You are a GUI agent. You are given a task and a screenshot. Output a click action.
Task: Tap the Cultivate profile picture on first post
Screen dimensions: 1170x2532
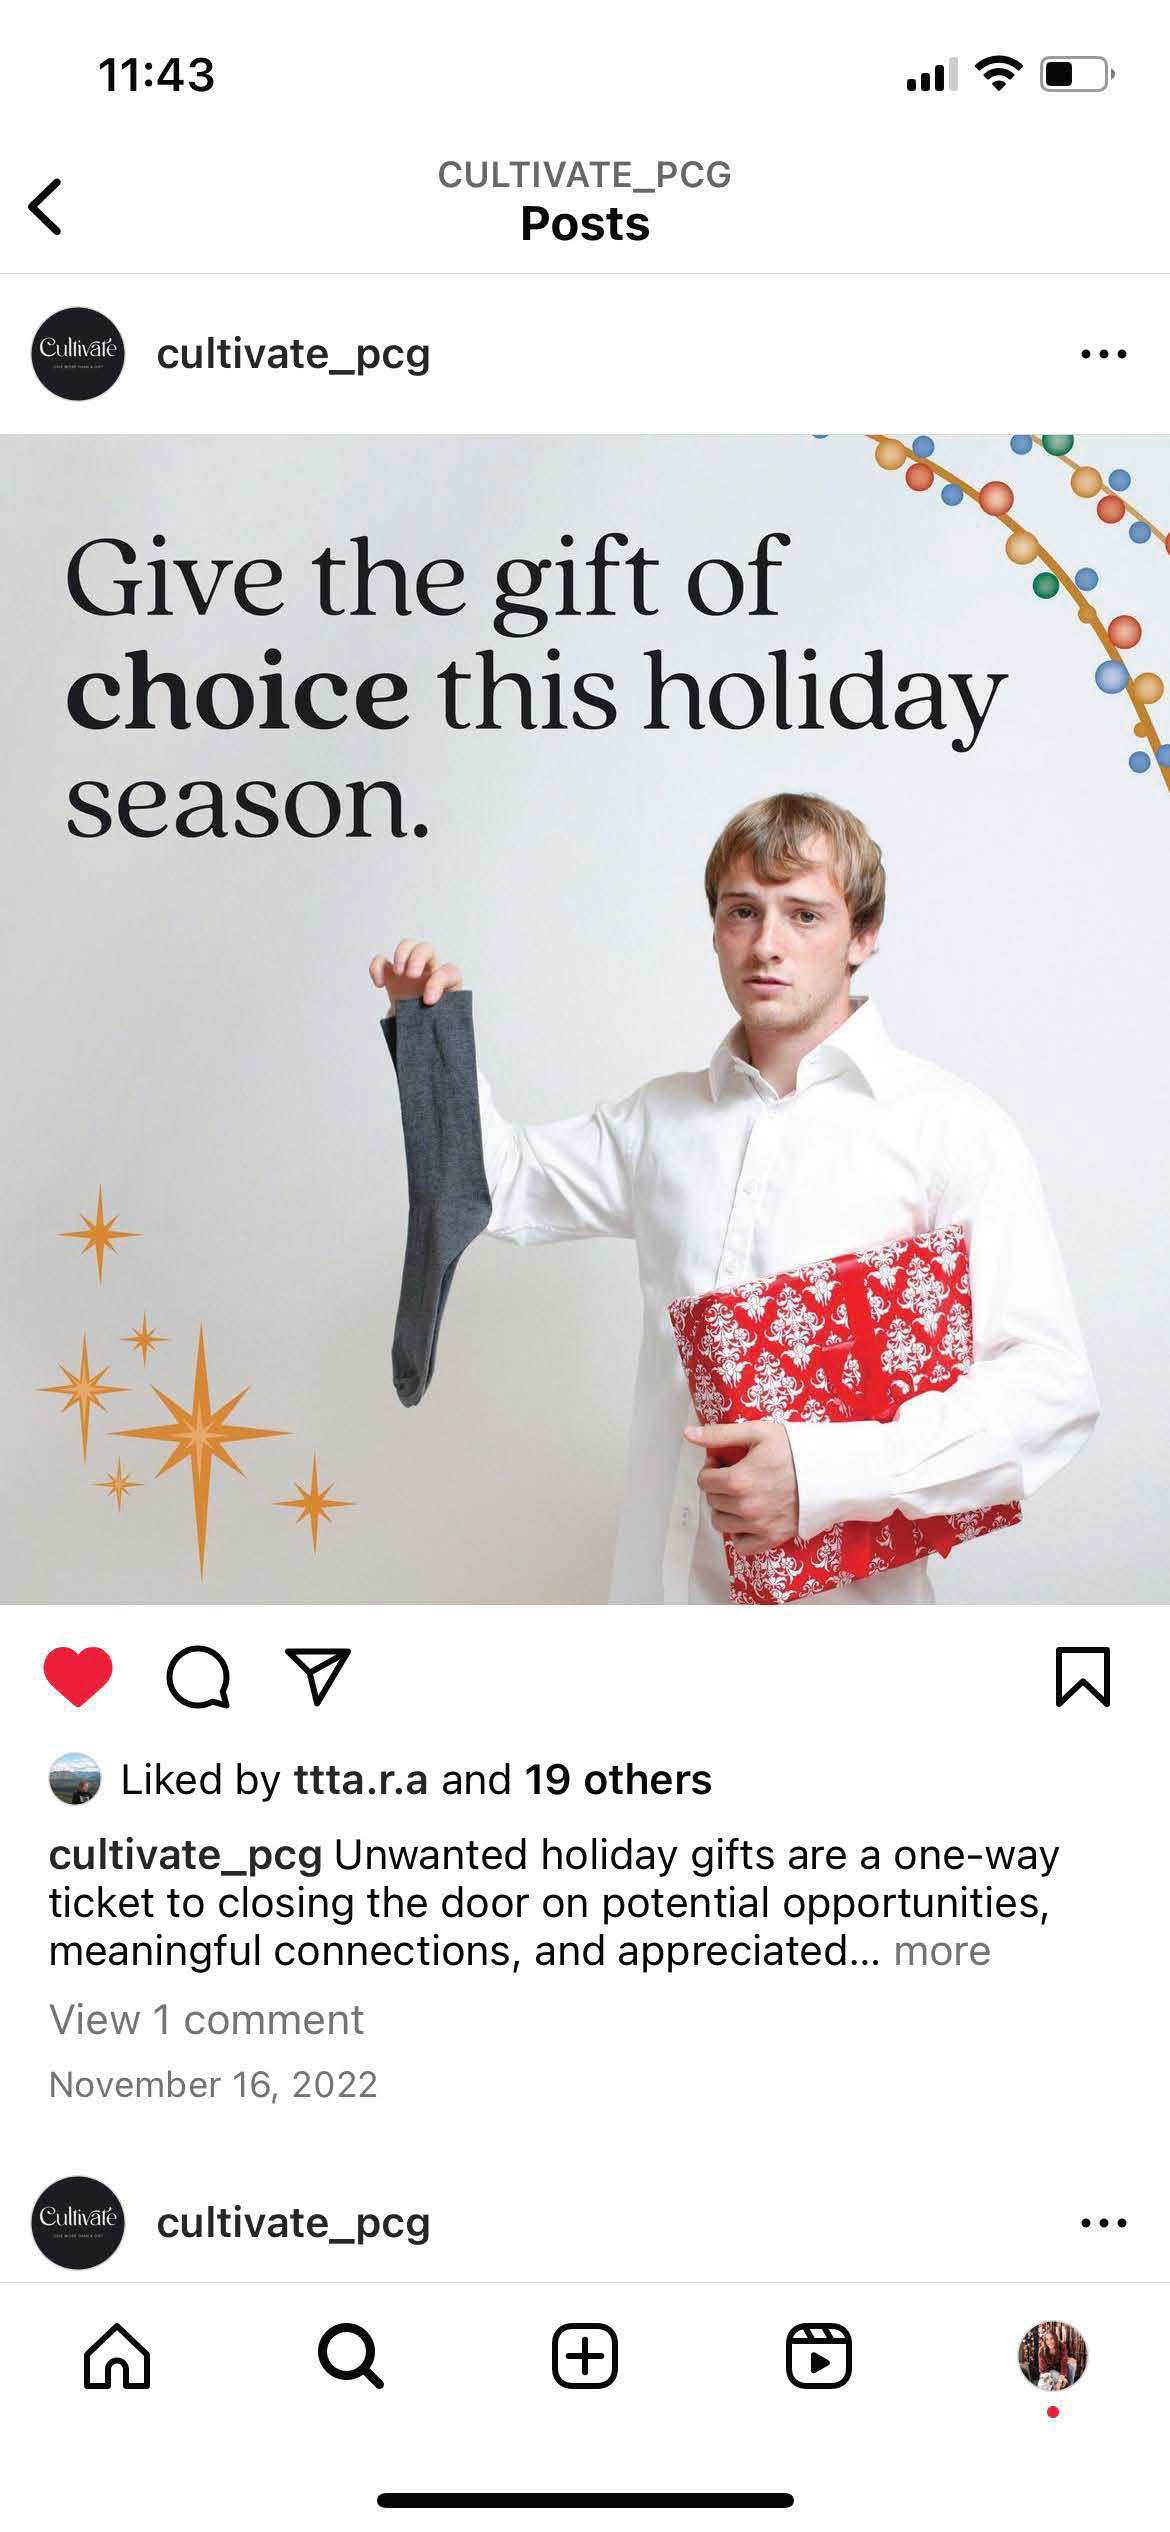tap(78, 354)
